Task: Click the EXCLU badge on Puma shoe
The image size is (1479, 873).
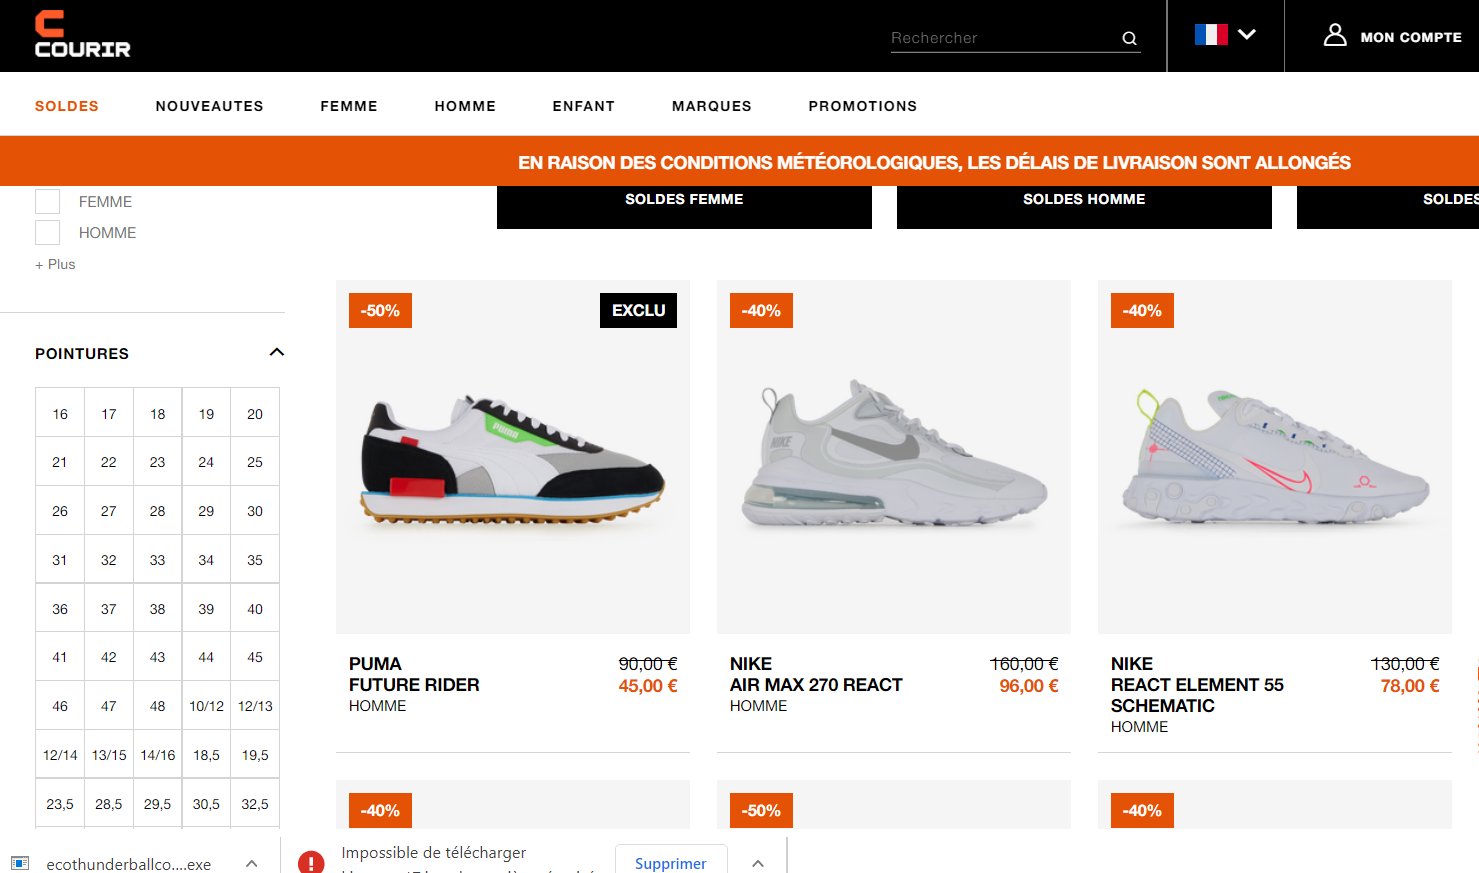Action: (638, 310)
